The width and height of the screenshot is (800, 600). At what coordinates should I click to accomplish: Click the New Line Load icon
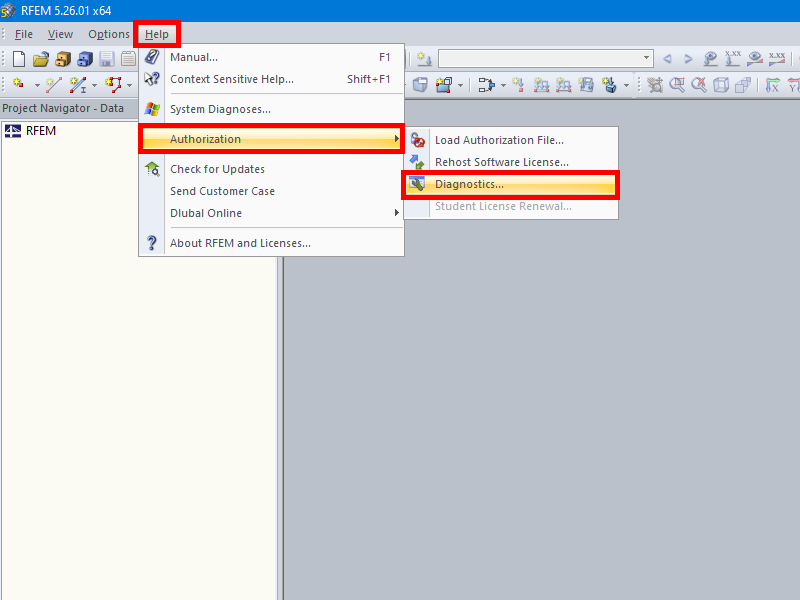(x=563, y=85)
